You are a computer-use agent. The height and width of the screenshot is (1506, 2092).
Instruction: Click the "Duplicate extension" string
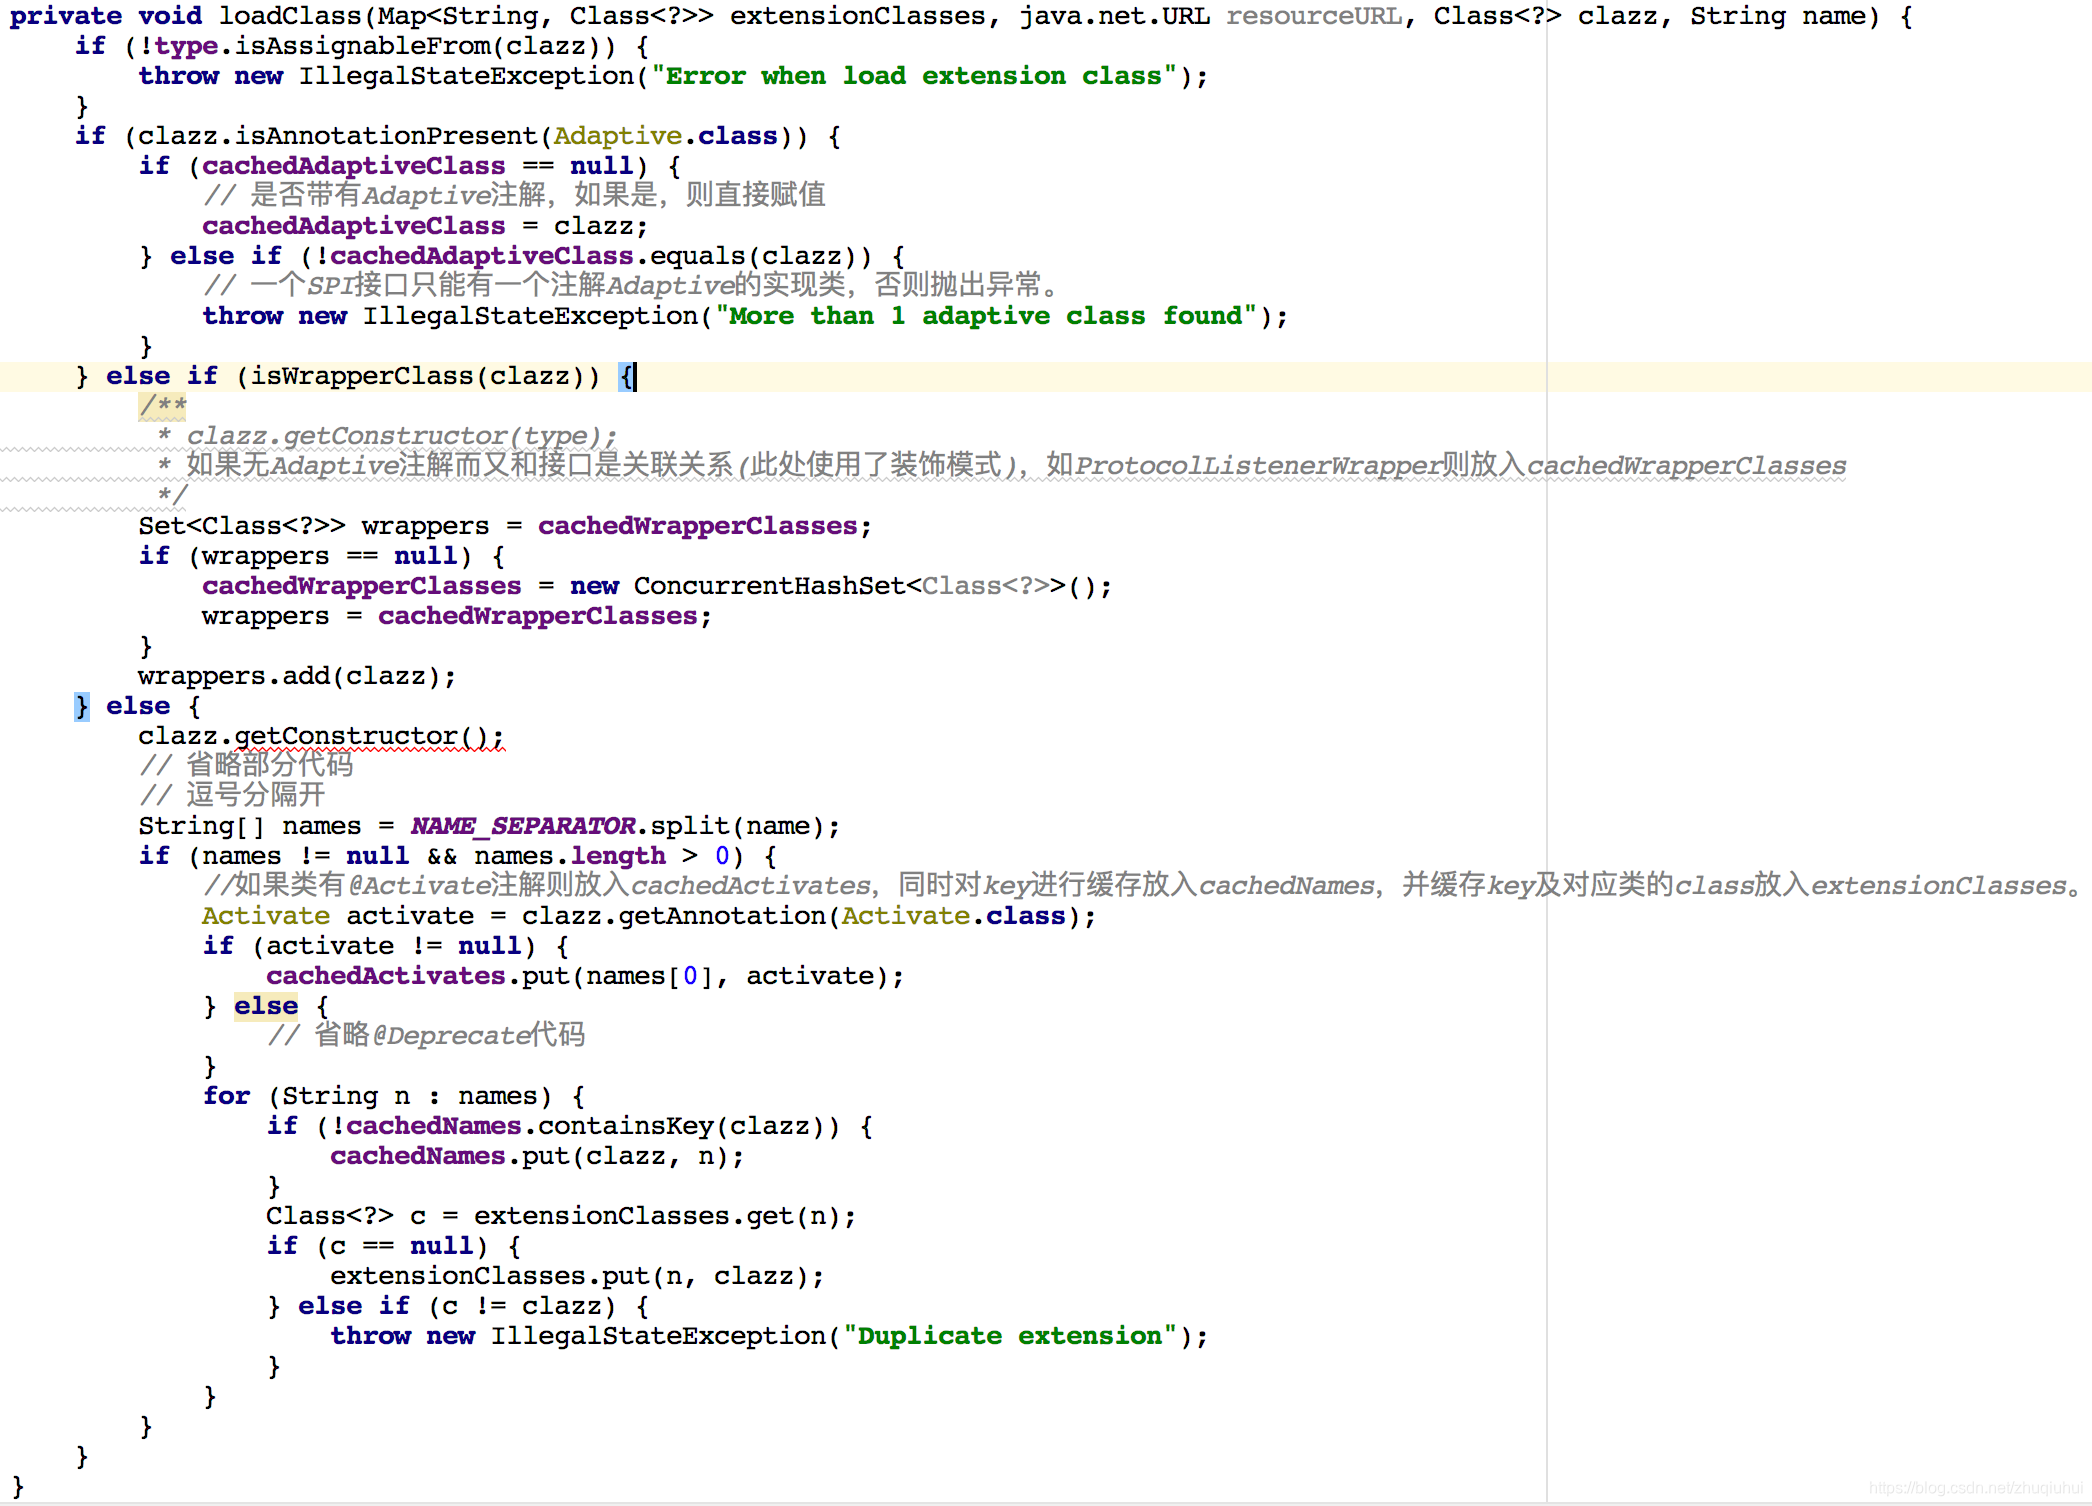pos(1010,1336)
